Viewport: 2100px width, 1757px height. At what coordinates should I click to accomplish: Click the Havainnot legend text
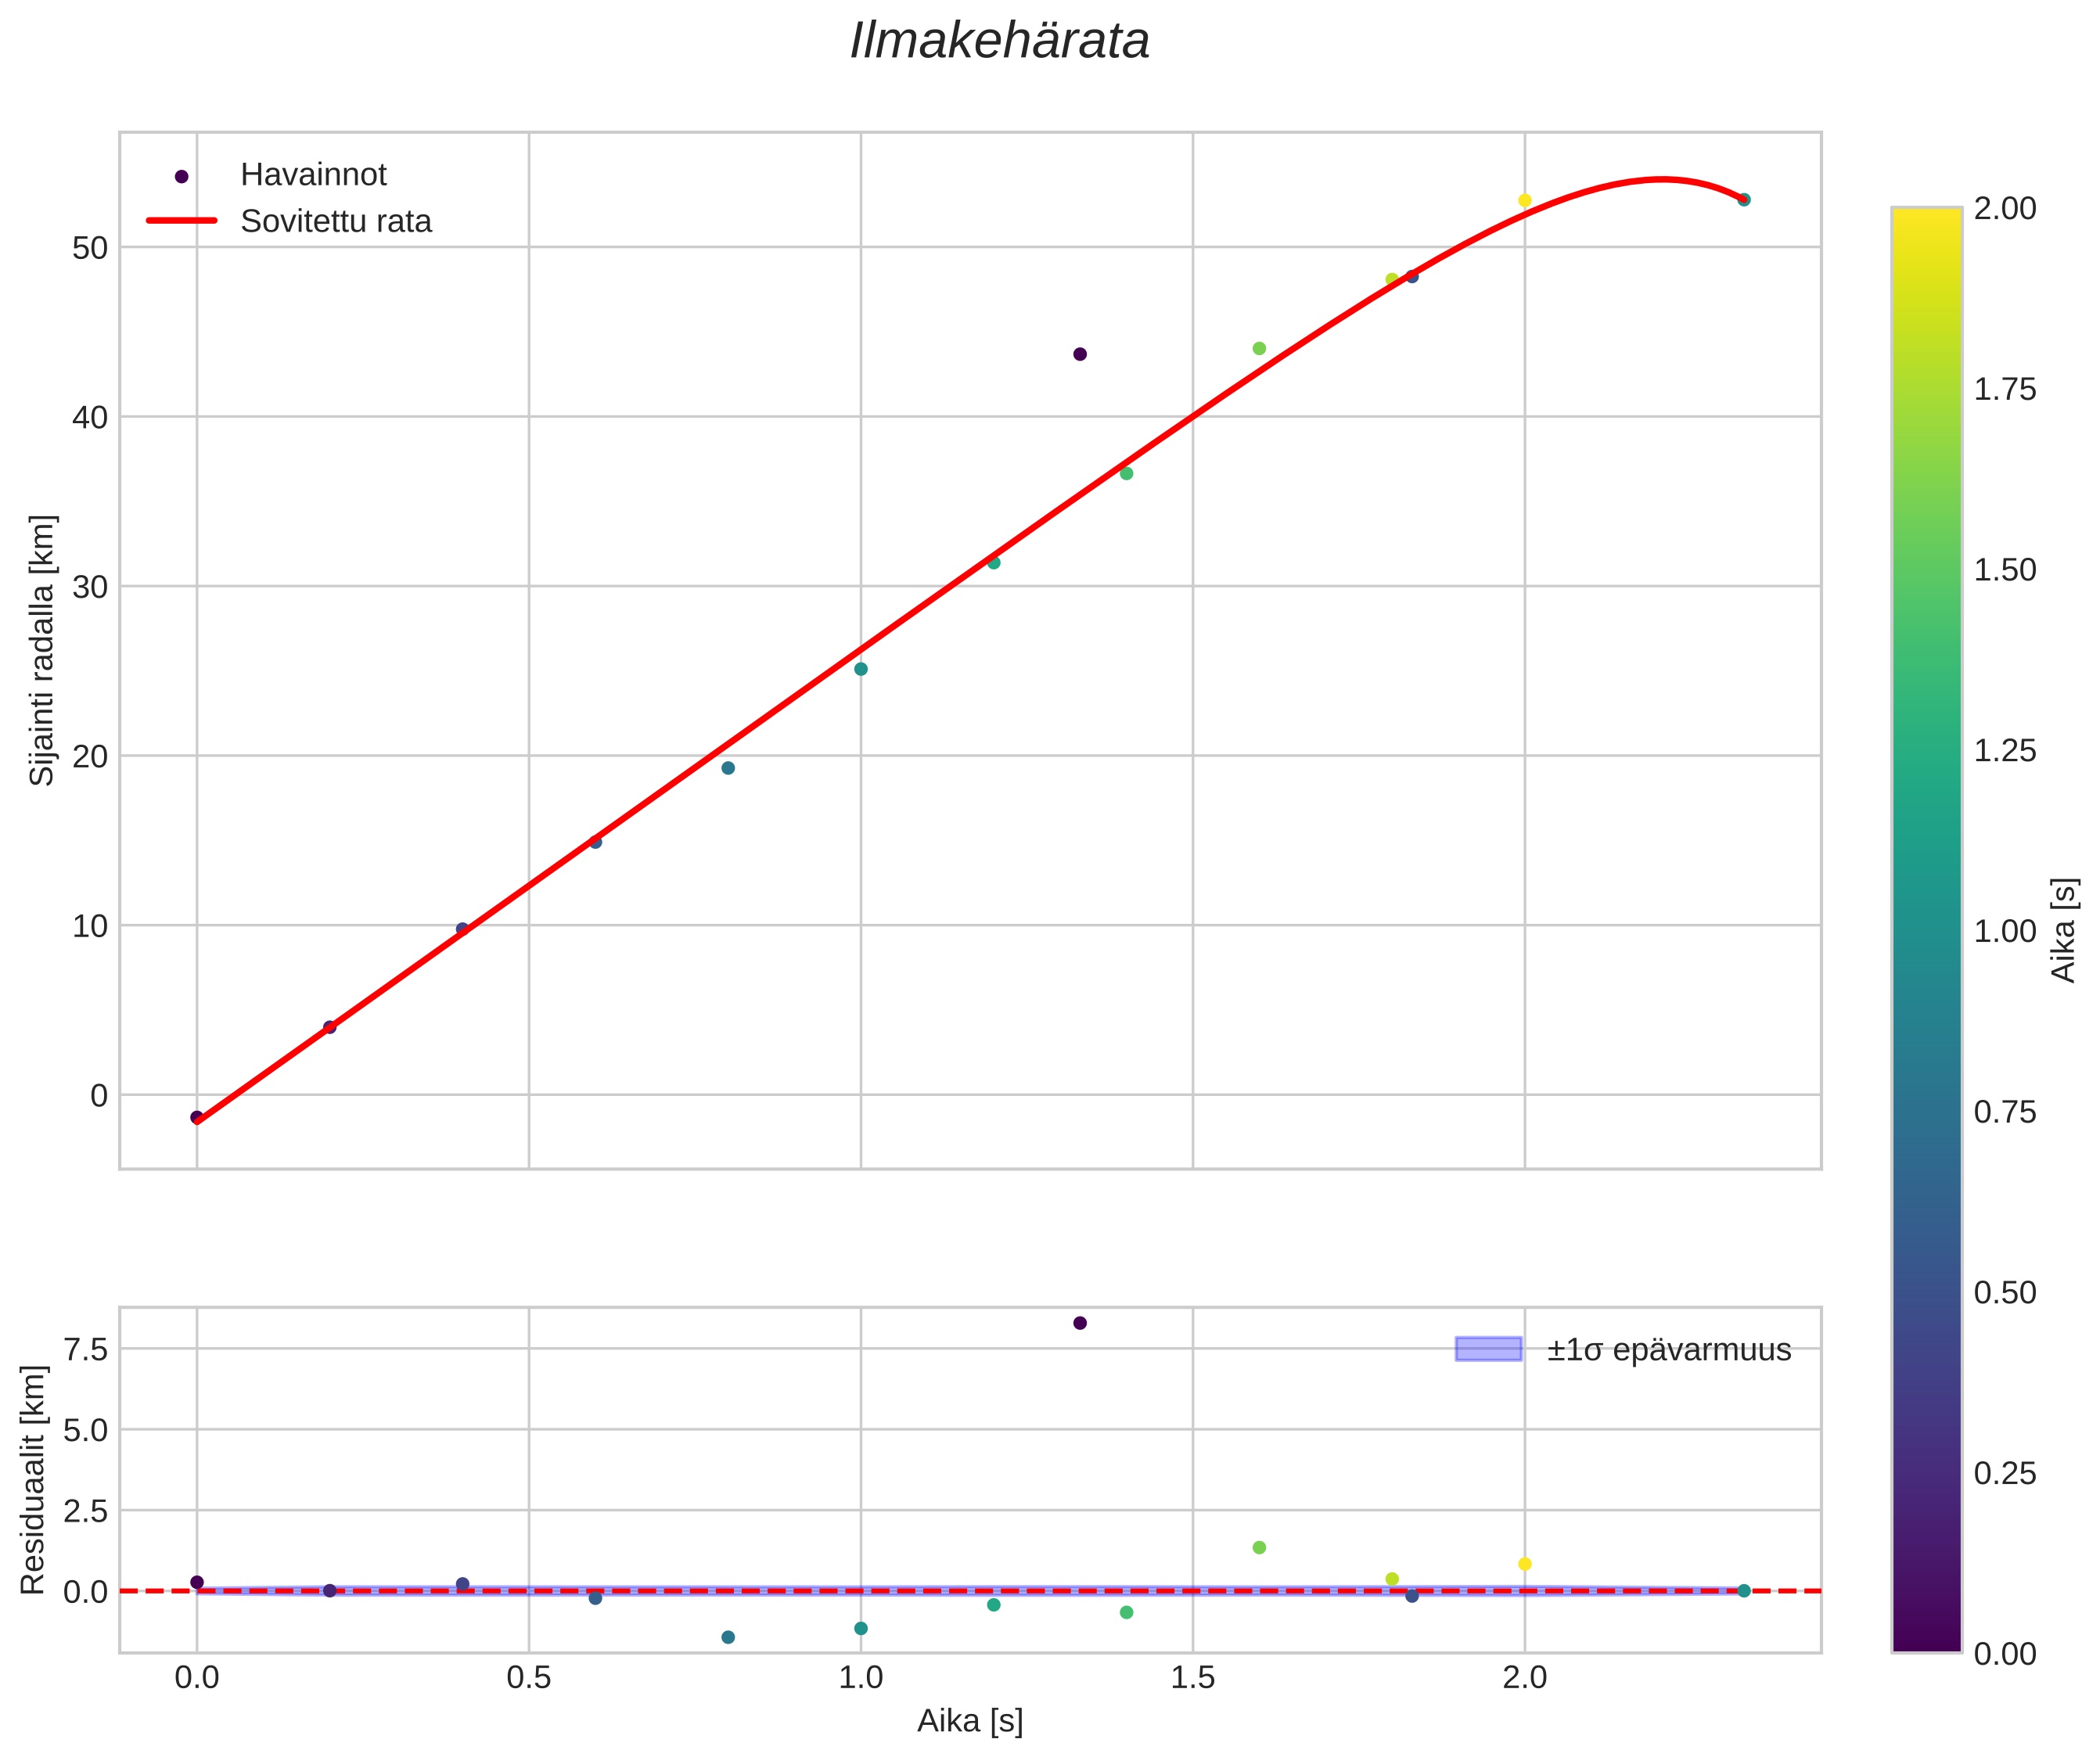click(313, 175)
